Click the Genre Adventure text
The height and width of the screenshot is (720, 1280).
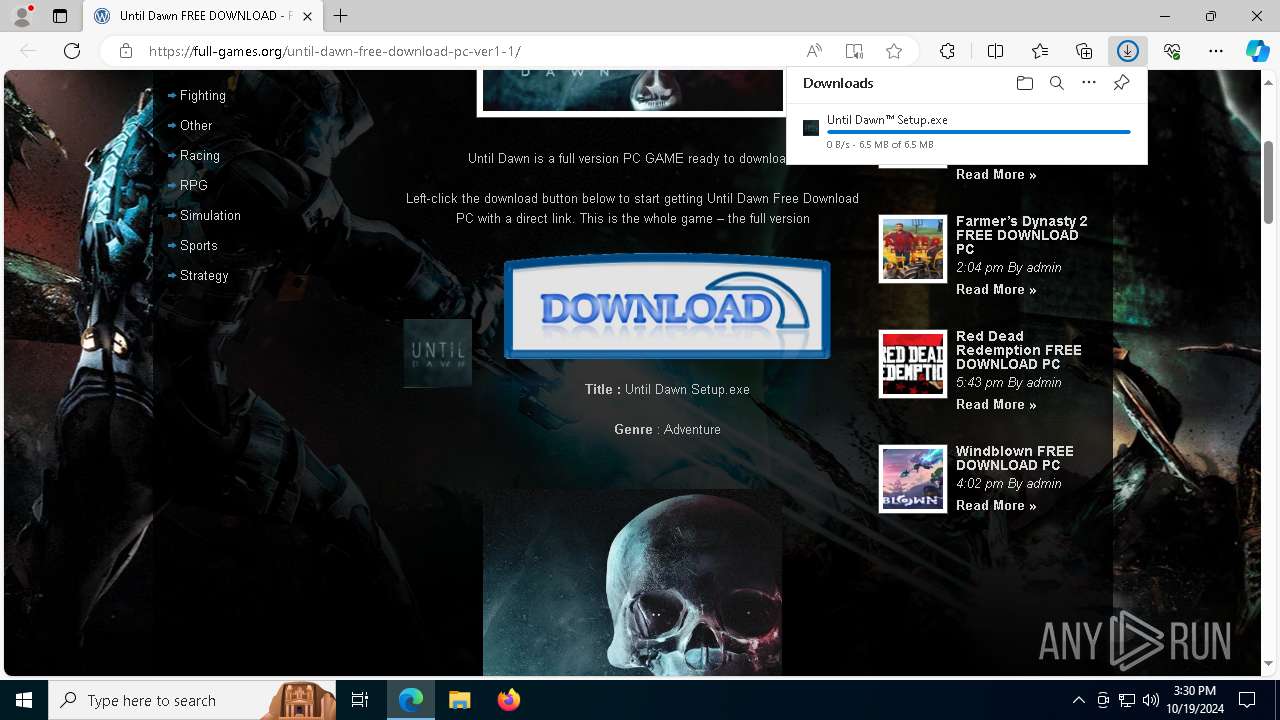[667, 430]
